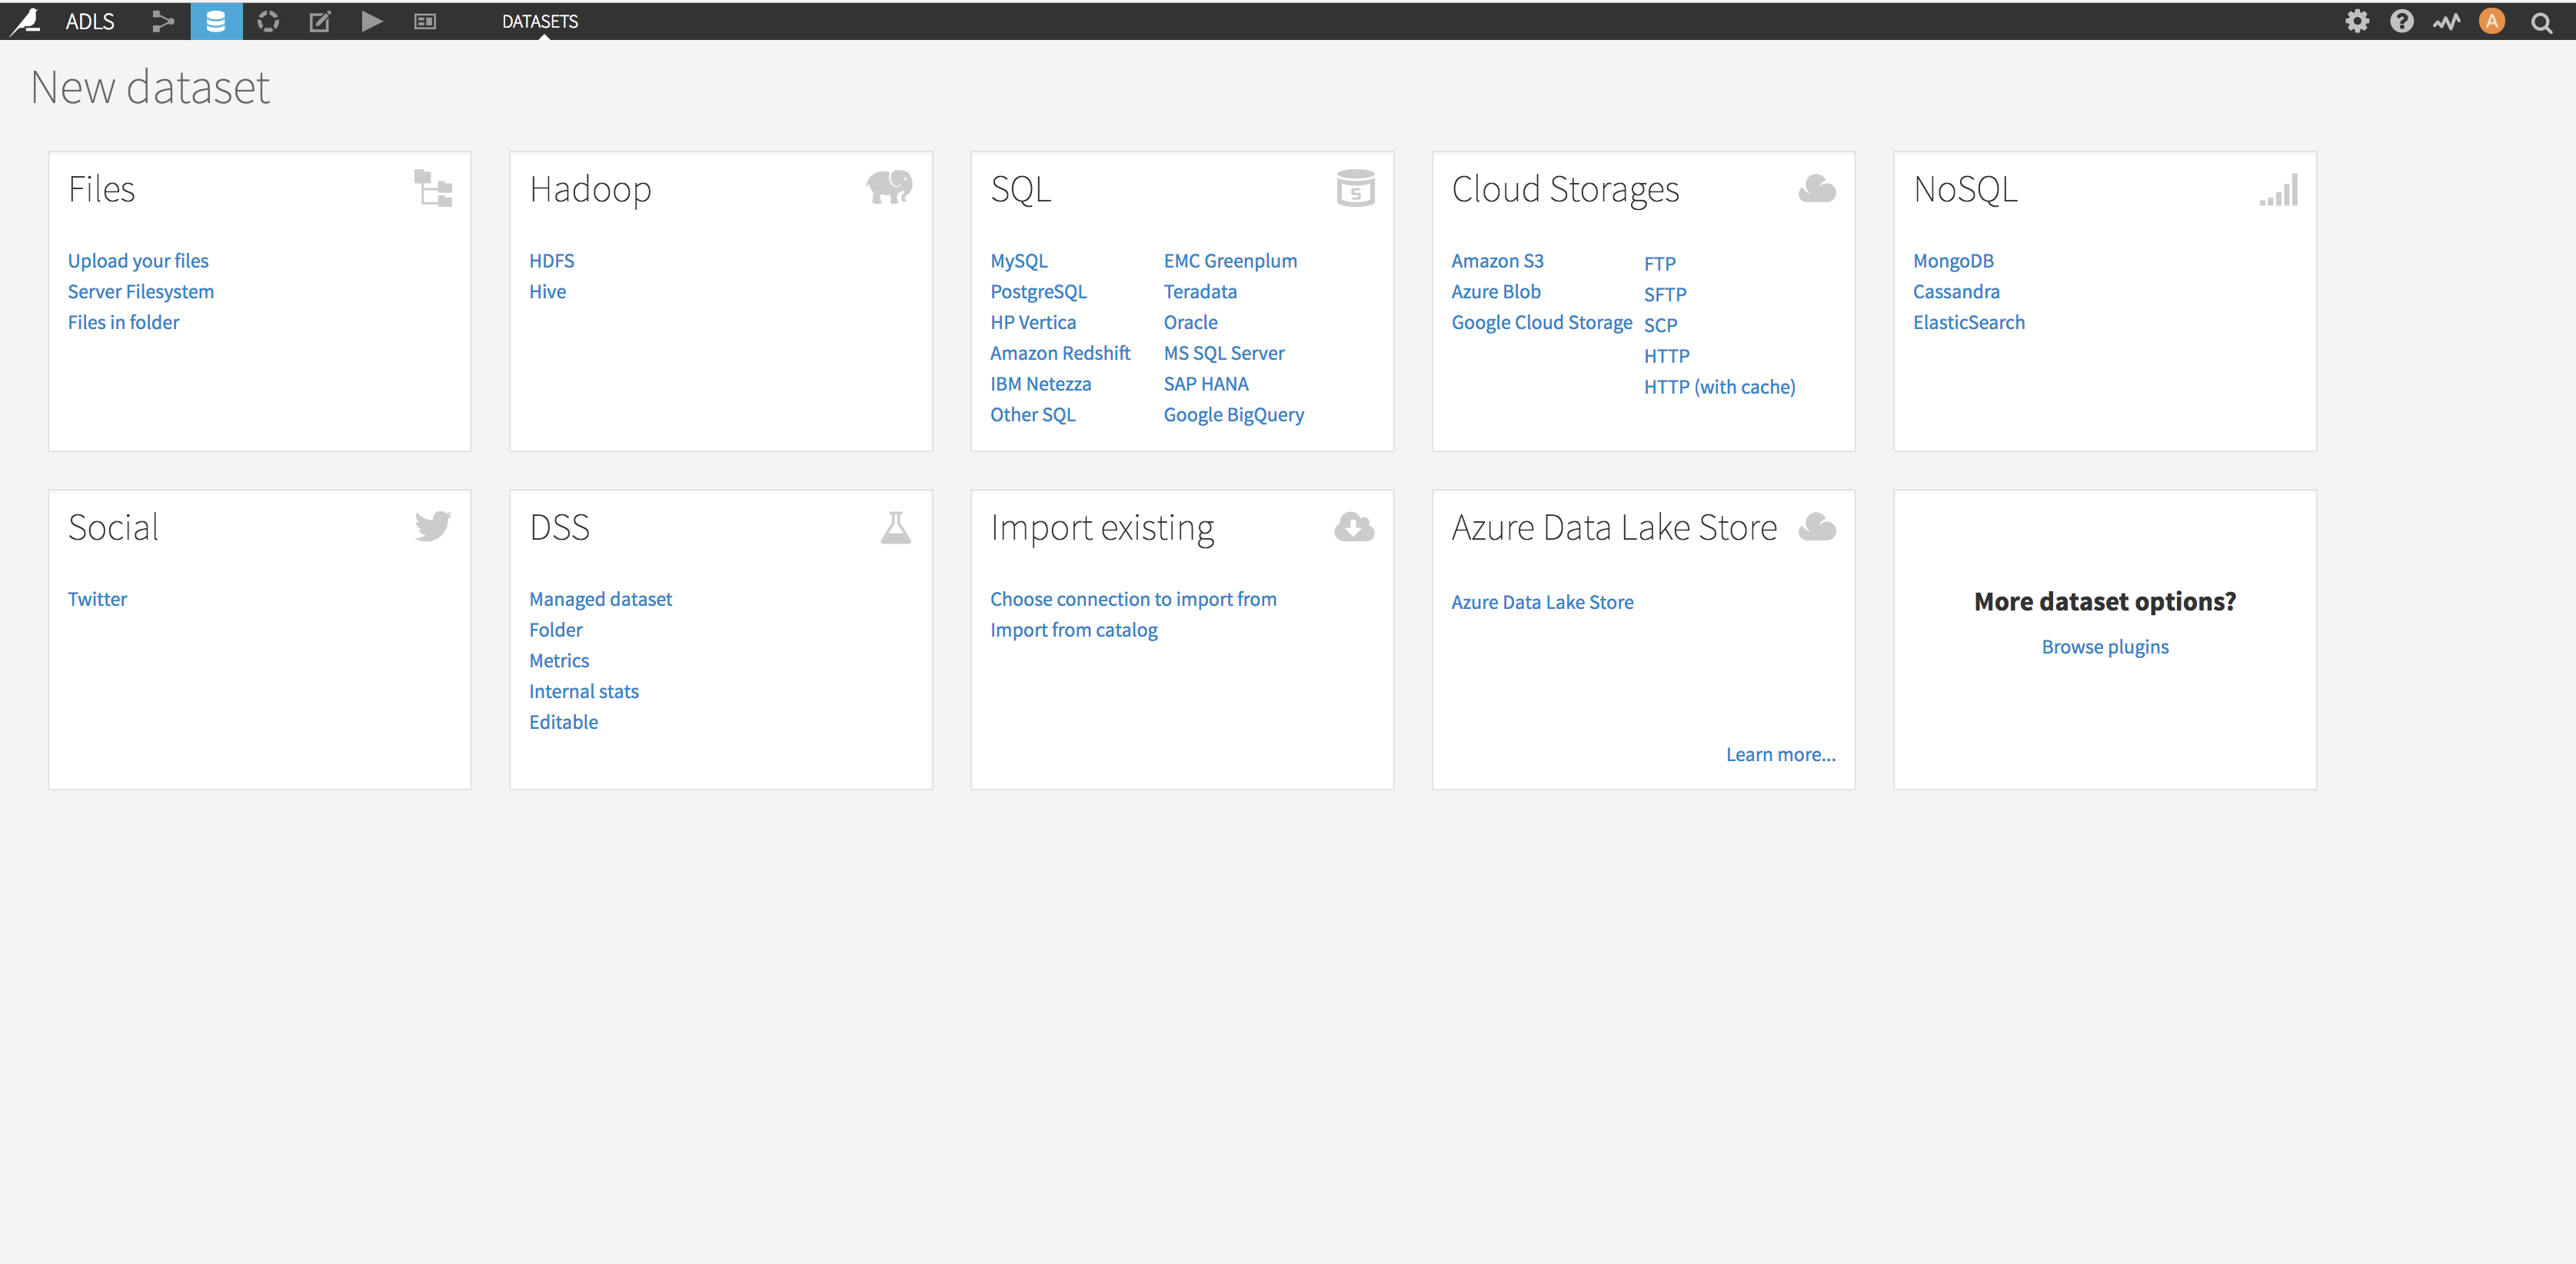The height and width of the screenshot is (1264, 2576).
Task: Create a Managed dataset
Action: tap(600, 599)
